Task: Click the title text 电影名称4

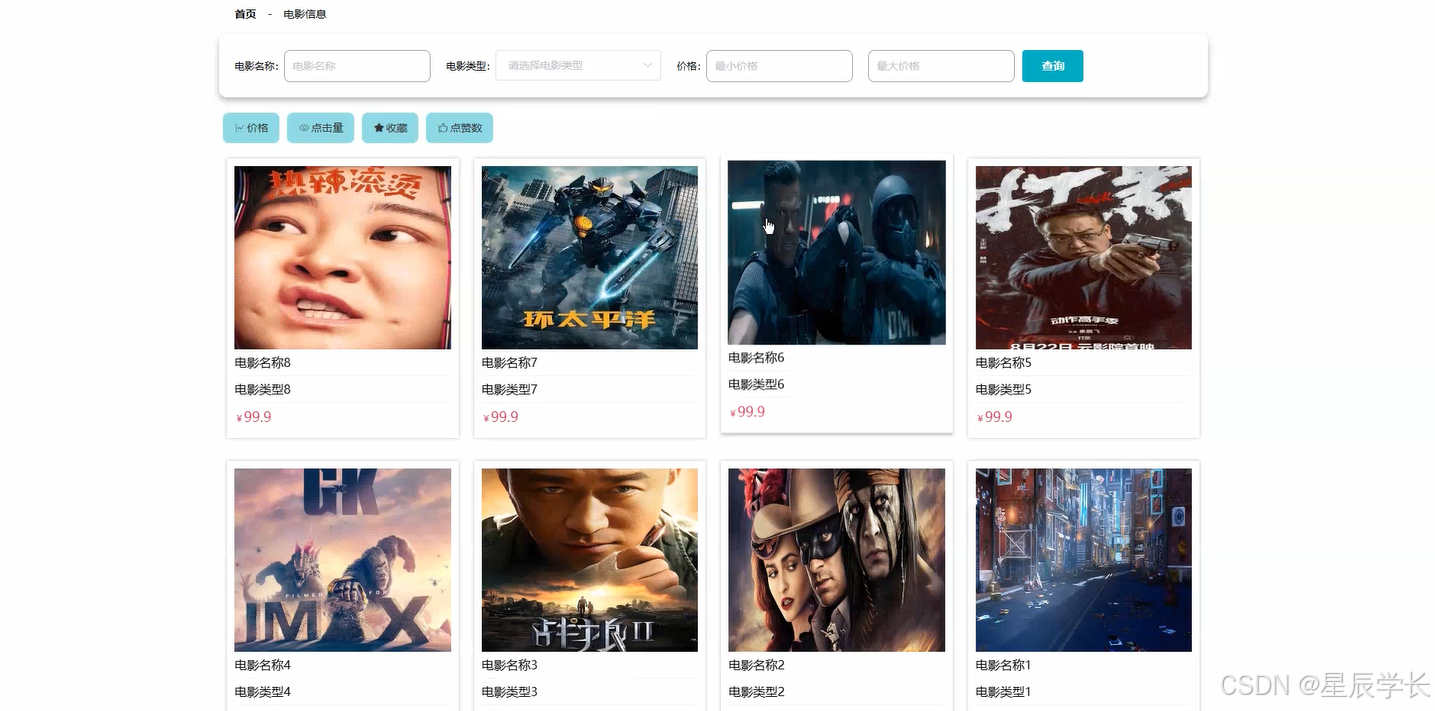Action: 263,665
